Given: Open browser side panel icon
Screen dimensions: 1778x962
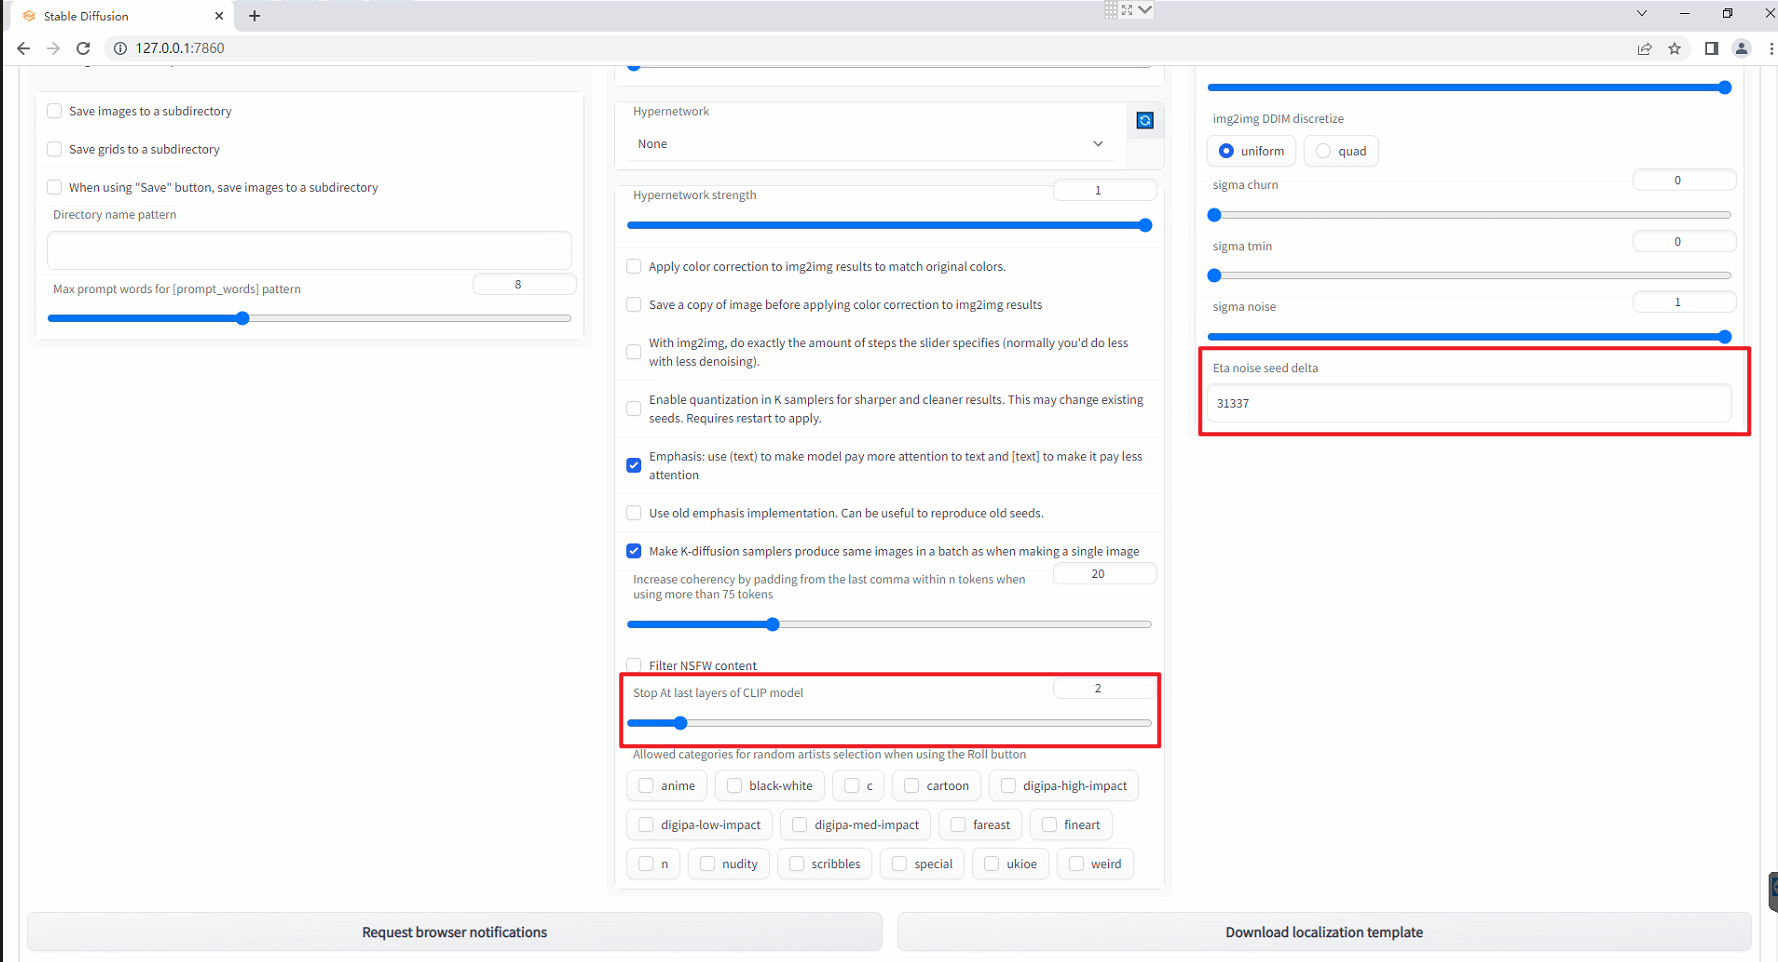Looking at the screenshot, I should (x=1711, y=48).
